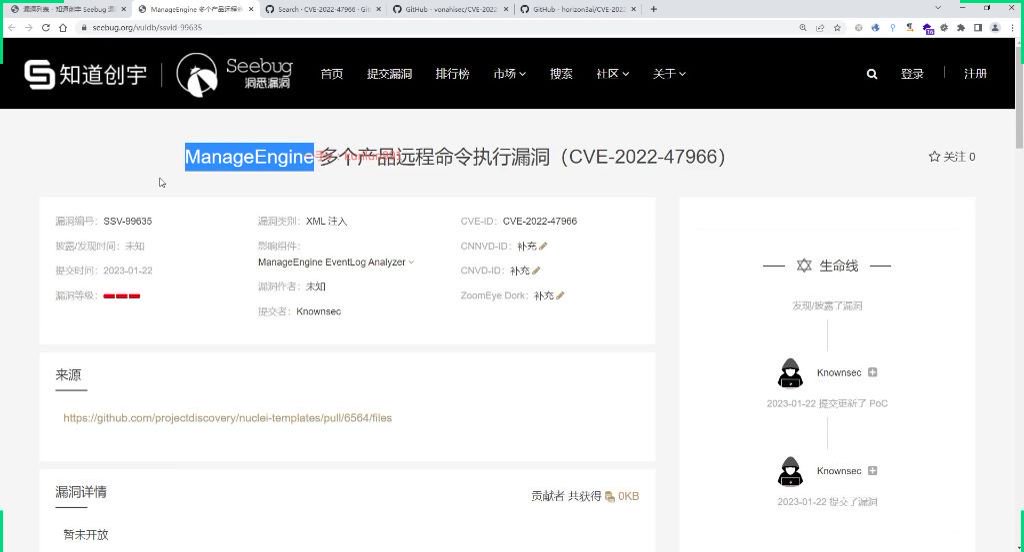Click the Seebug site search icon

(x=872, y=74)
